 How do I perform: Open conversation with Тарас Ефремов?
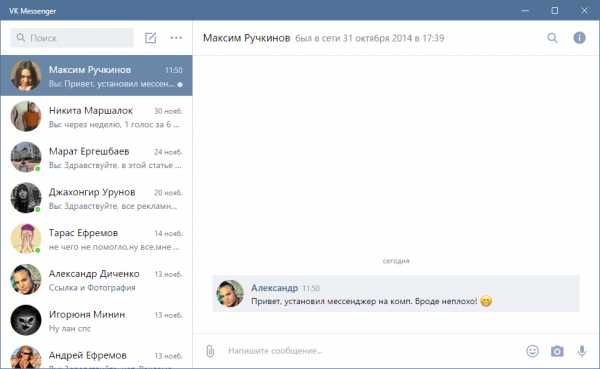96,239
